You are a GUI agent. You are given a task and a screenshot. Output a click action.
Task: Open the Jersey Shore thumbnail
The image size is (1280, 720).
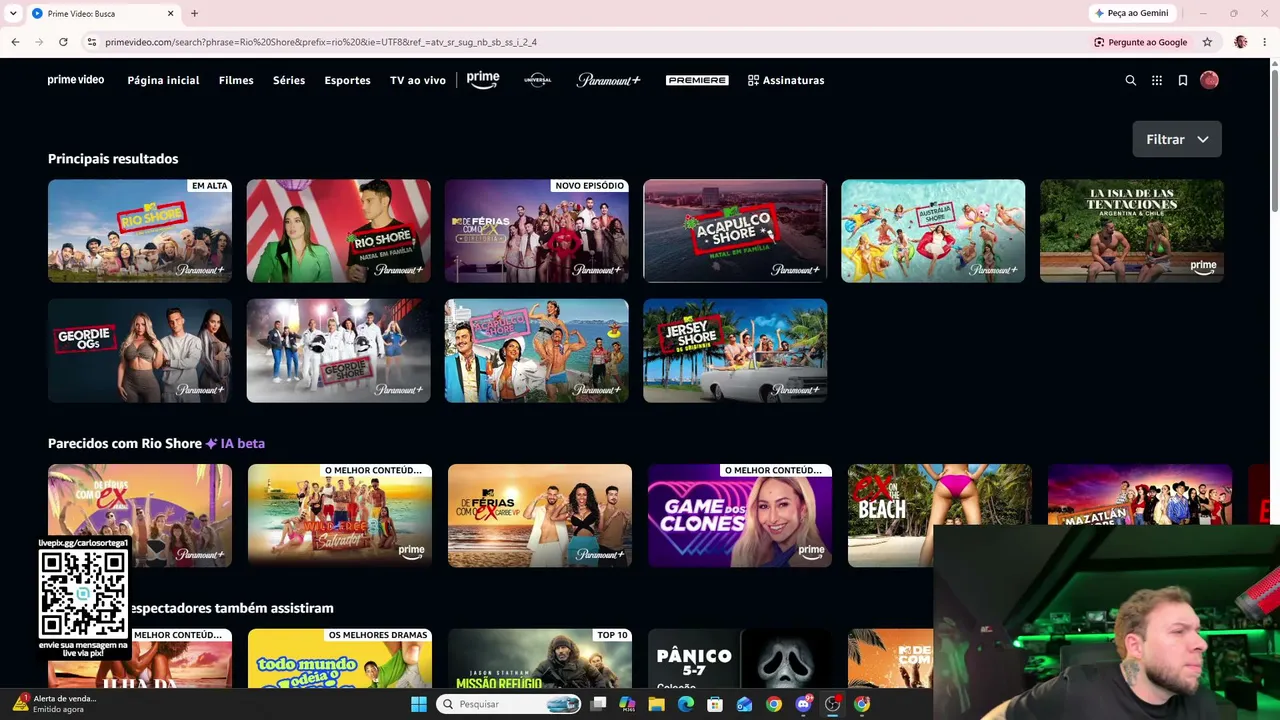[735, 351]
